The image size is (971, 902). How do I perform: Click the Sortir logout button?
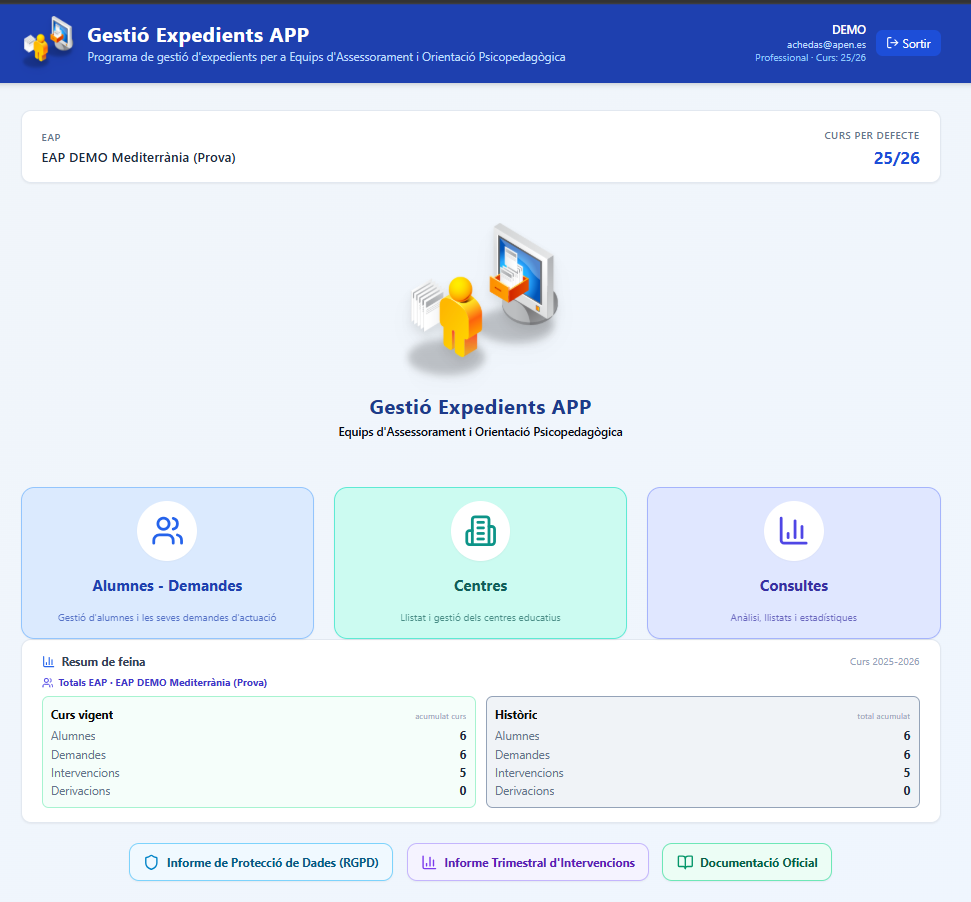tap(908, 43)
